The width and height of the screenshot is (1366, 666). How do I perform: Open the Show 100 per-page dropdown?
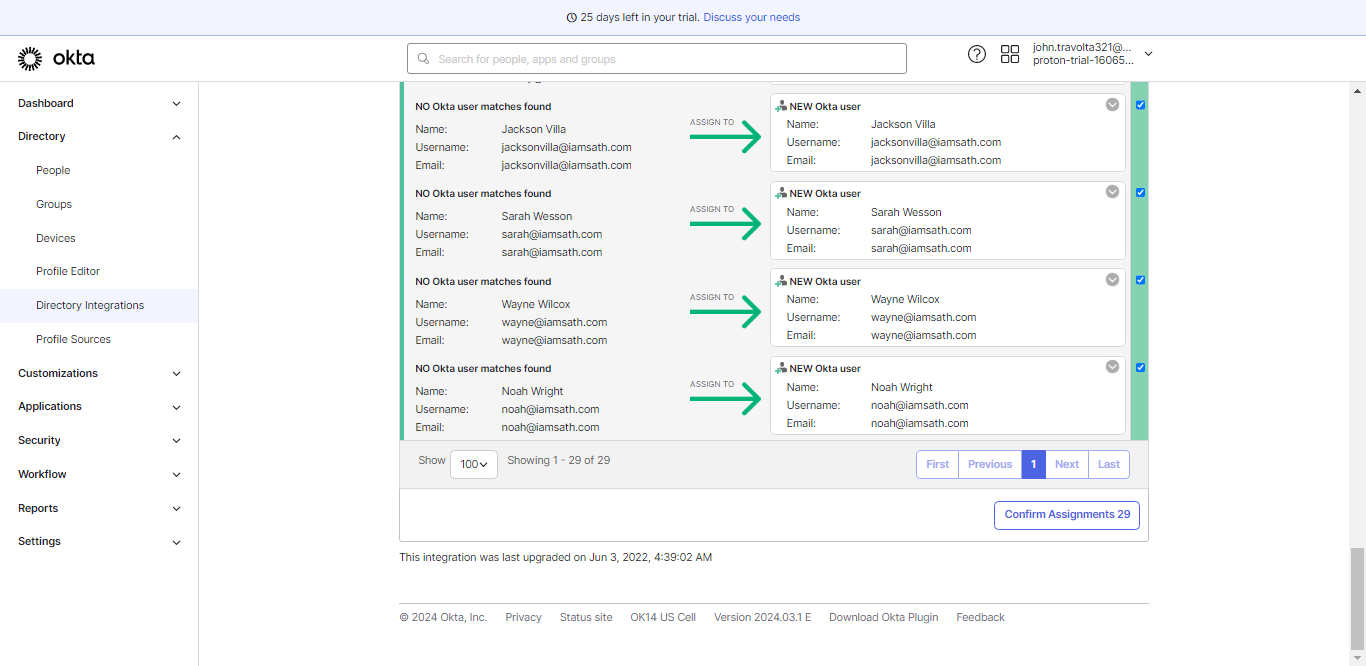pyautogui.click(x=474, y=464)
